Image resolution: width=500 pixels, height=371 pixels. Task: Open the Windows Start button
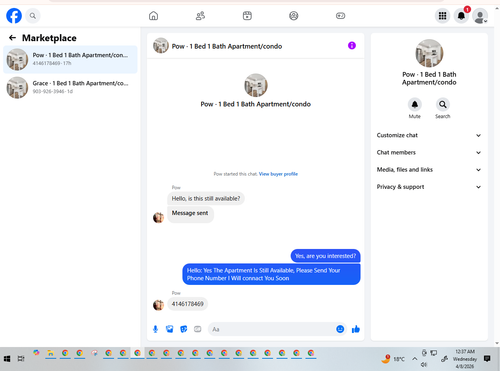coord(7,359)
